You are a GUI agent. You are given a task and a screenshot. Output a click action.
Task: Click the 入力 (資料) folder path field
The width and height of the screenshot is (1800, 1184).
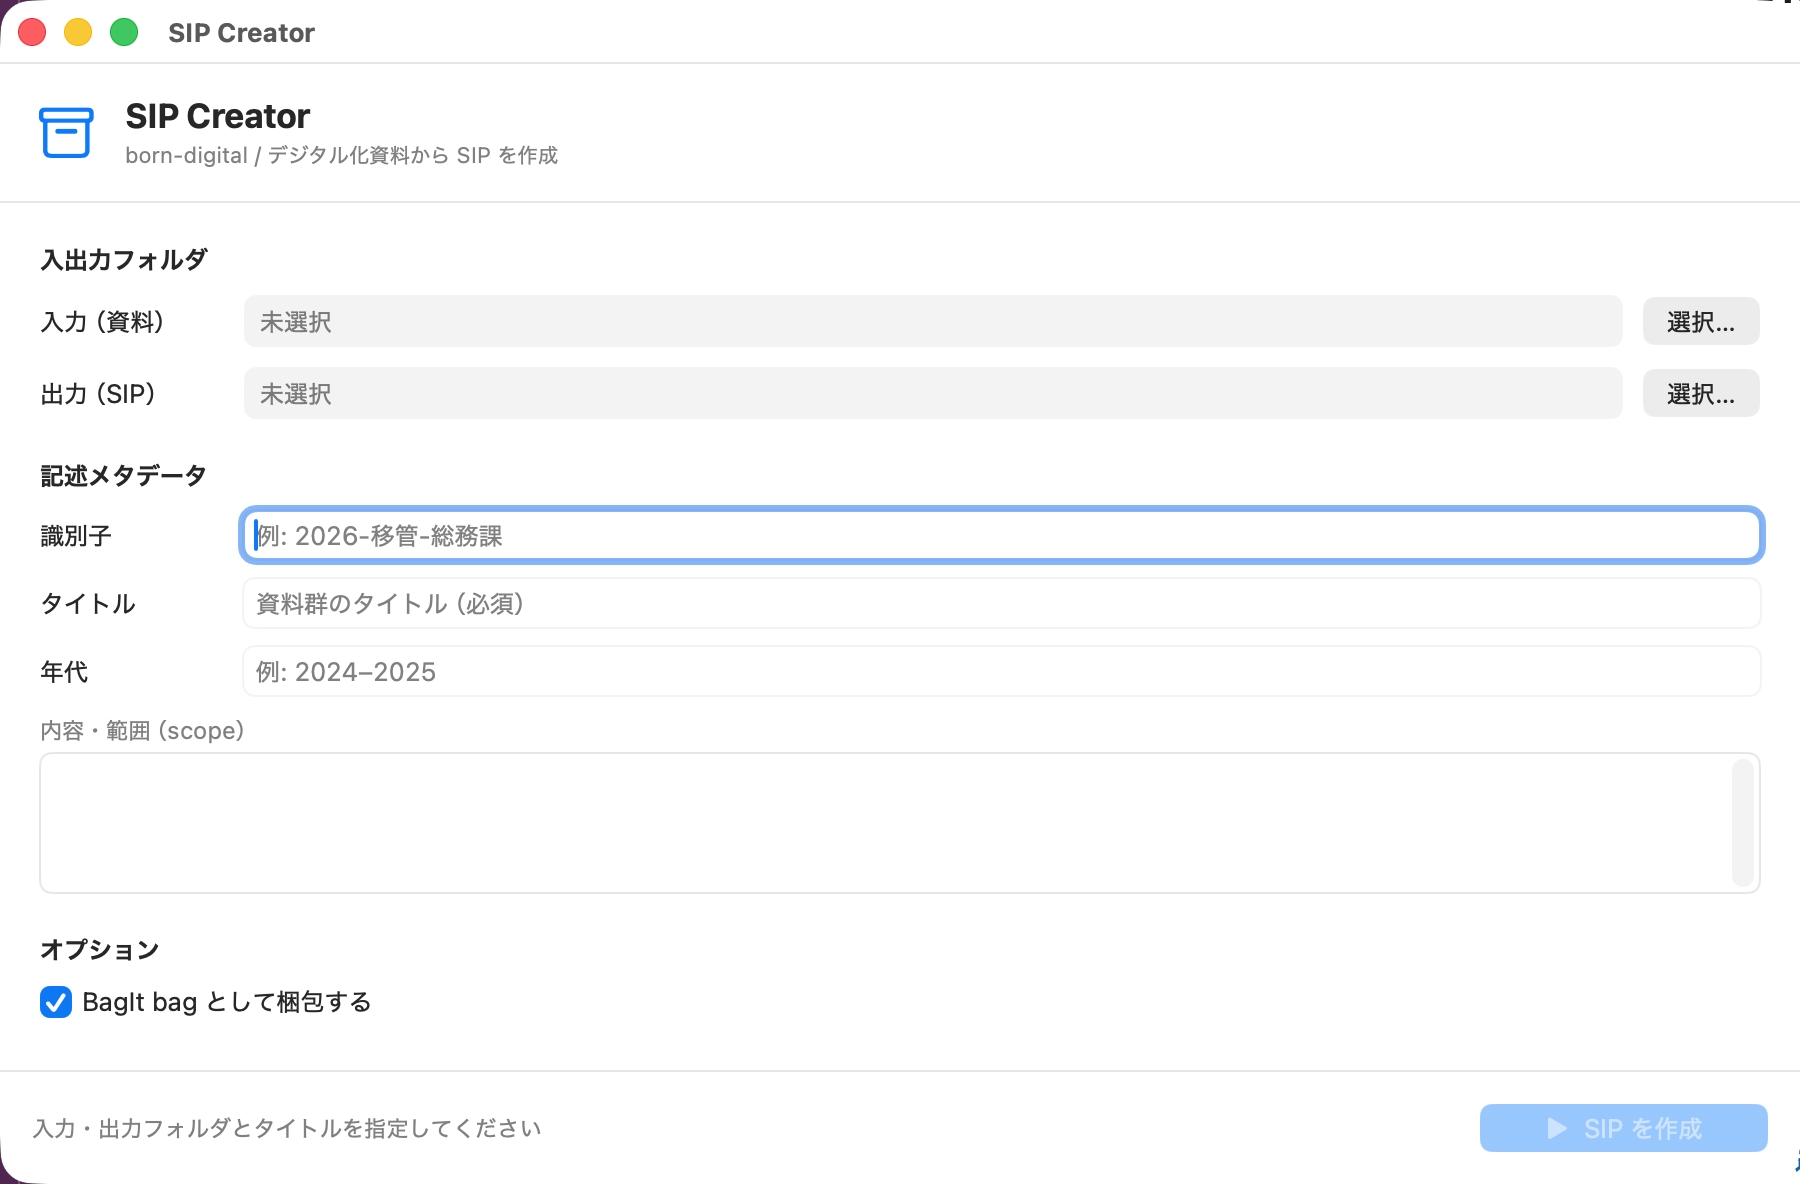point(933,321)
